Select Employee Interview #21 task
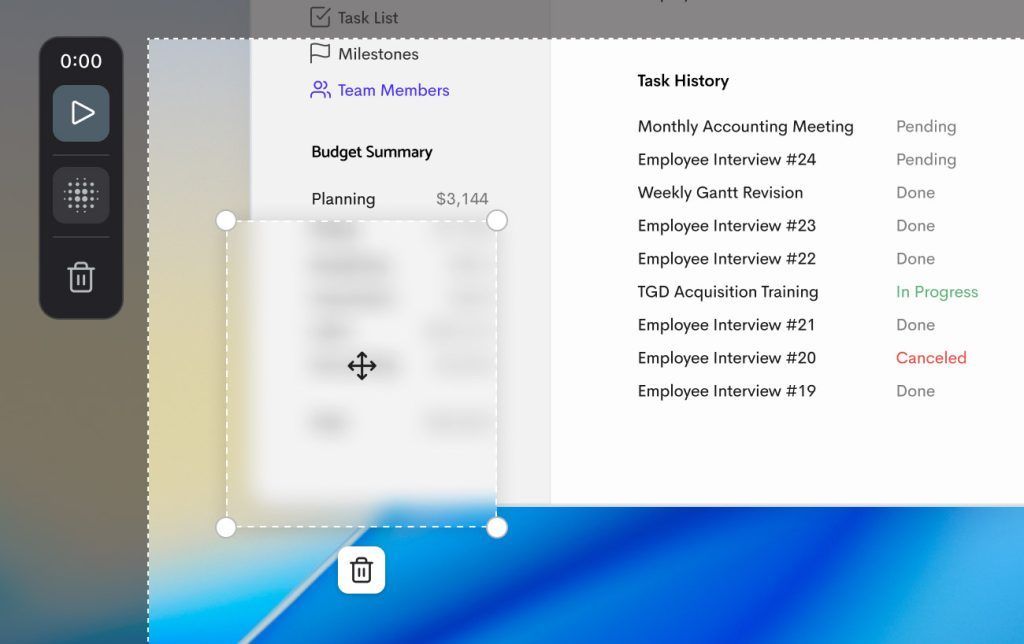Screen dimensions: 1024x644 click(x=726, y=325)
